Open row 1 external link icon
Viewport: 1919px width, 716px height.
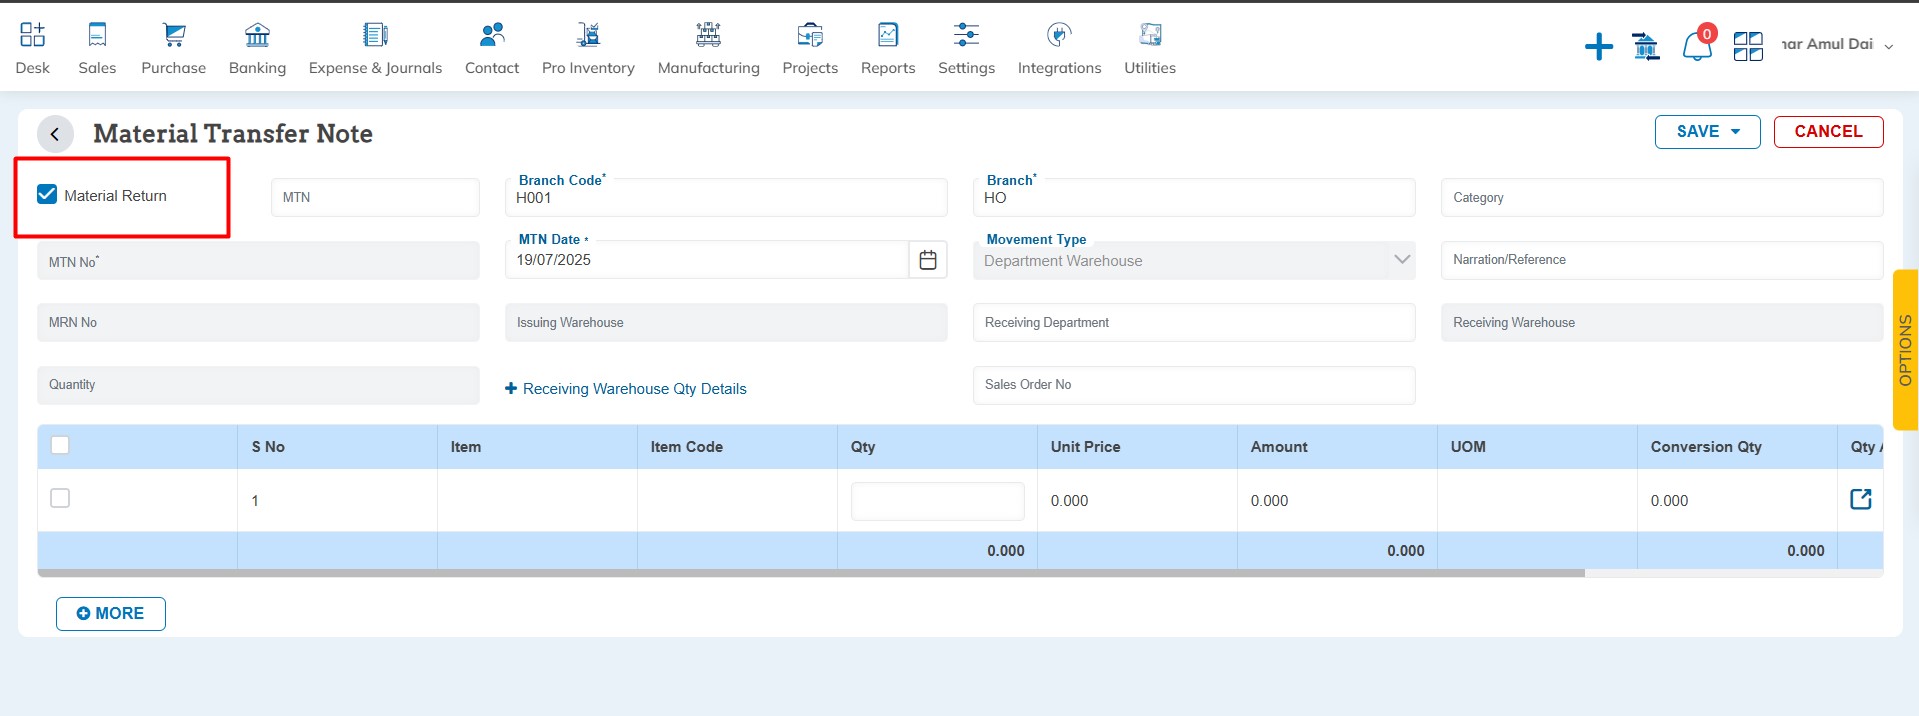coord(1861,499)
